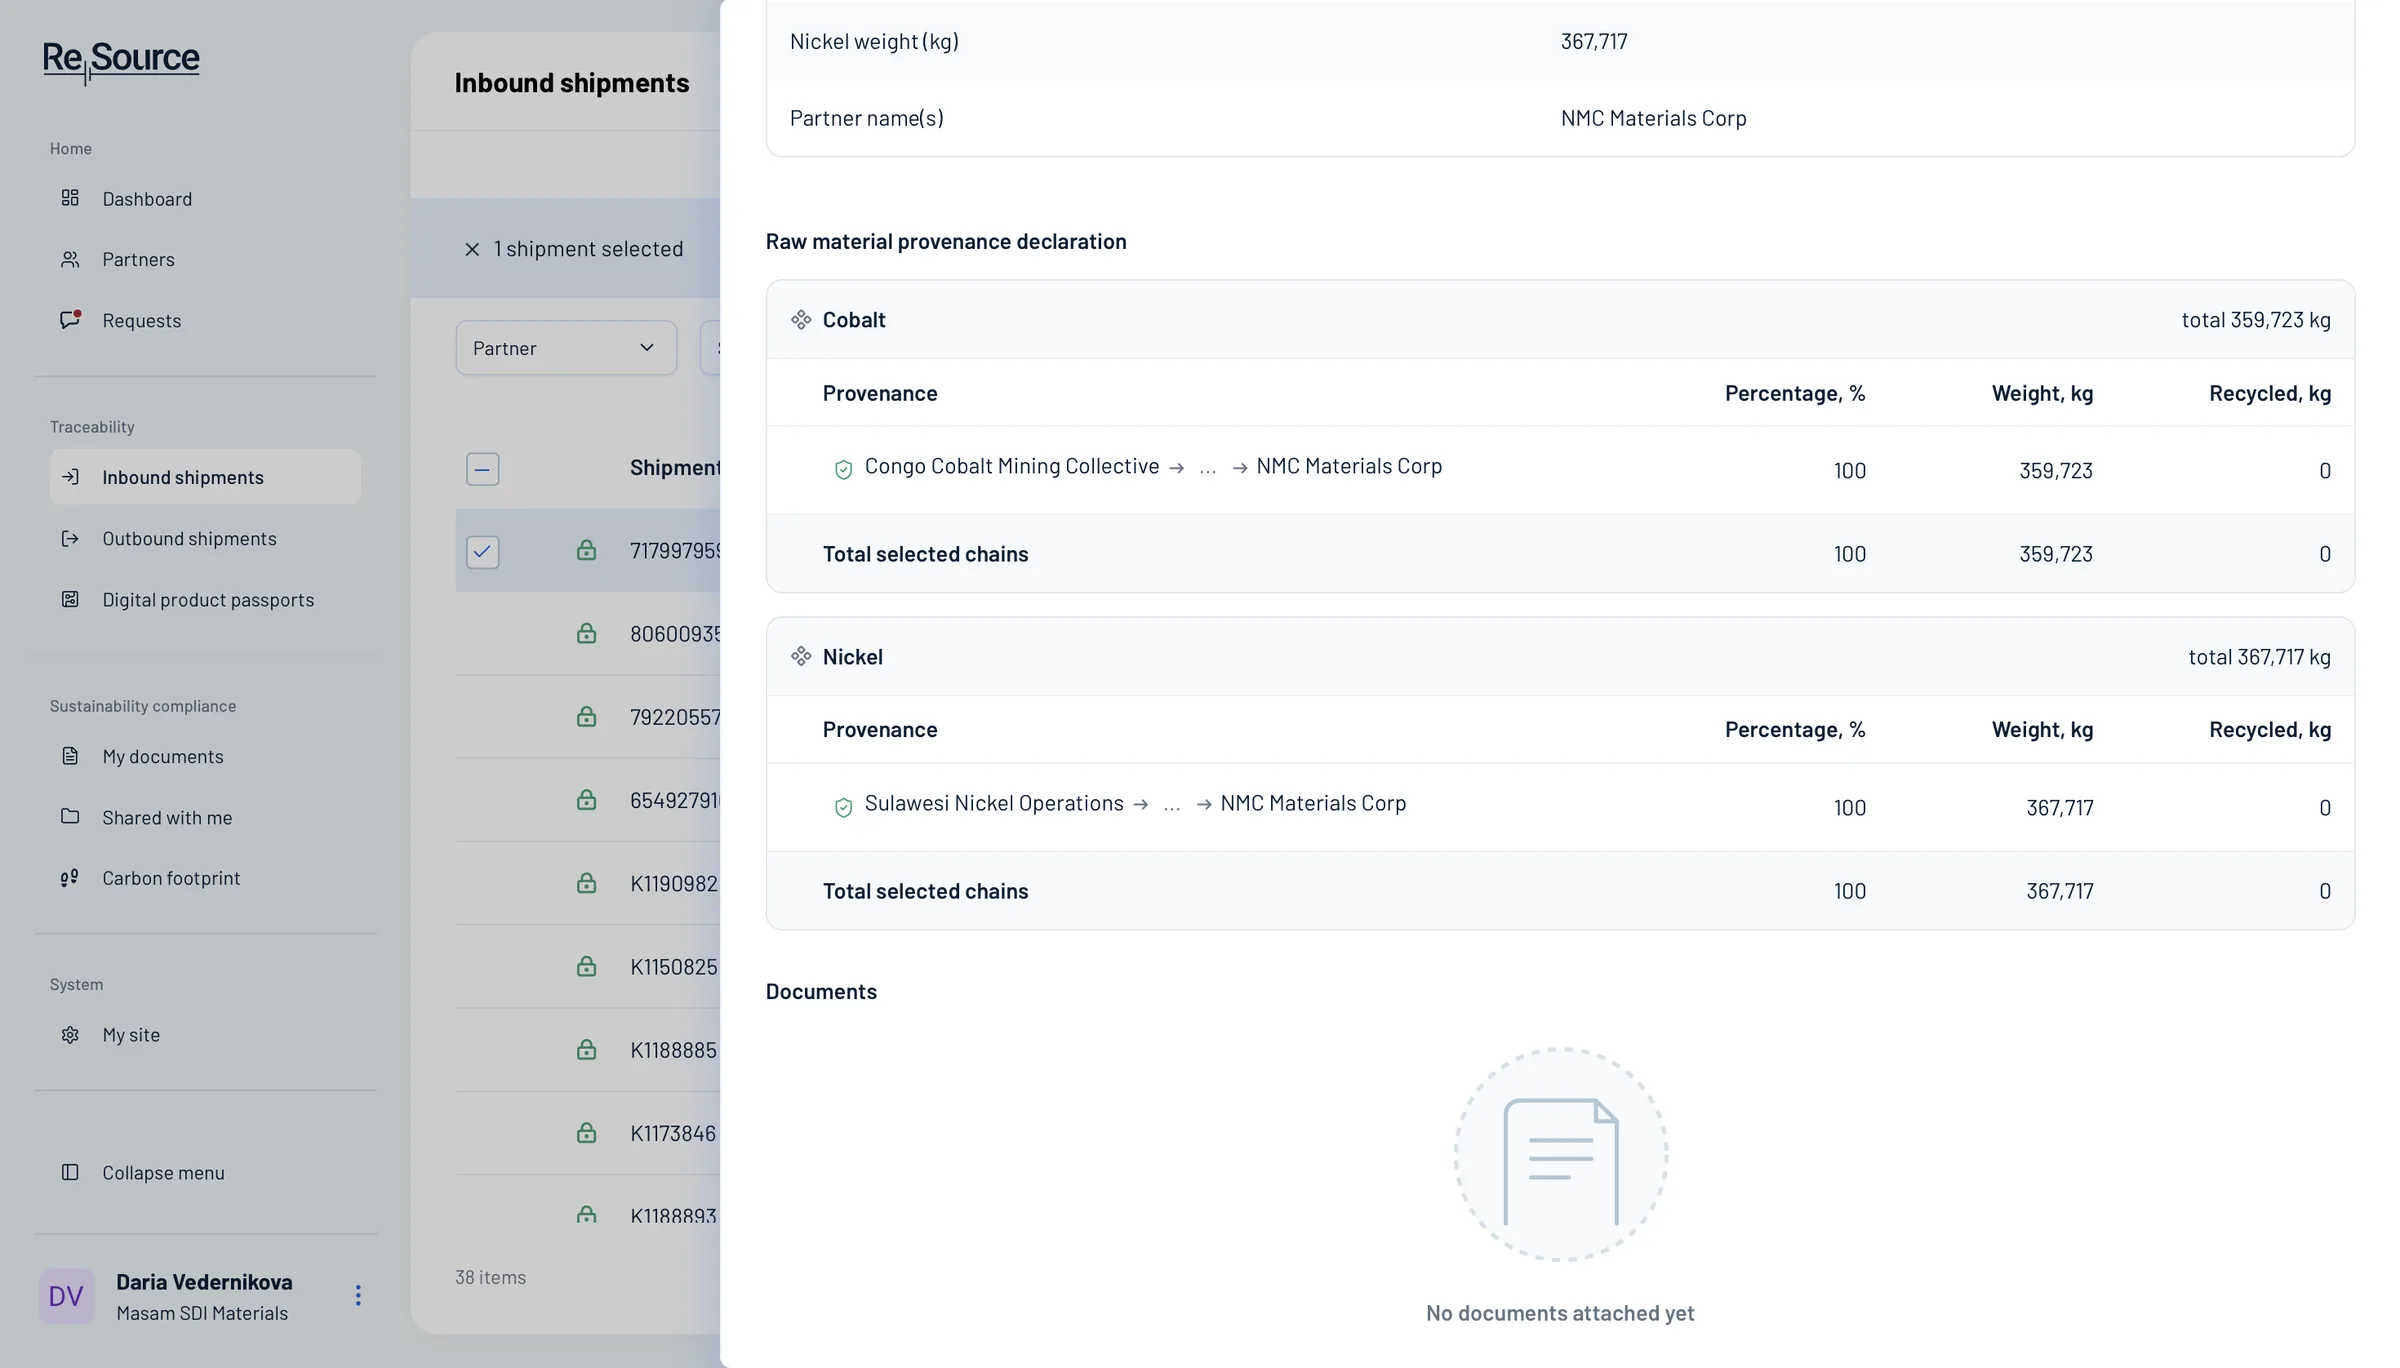
Task: Expand the Sulawesi Nickel chain ellipsis
Action: [x=1172, y=804]
